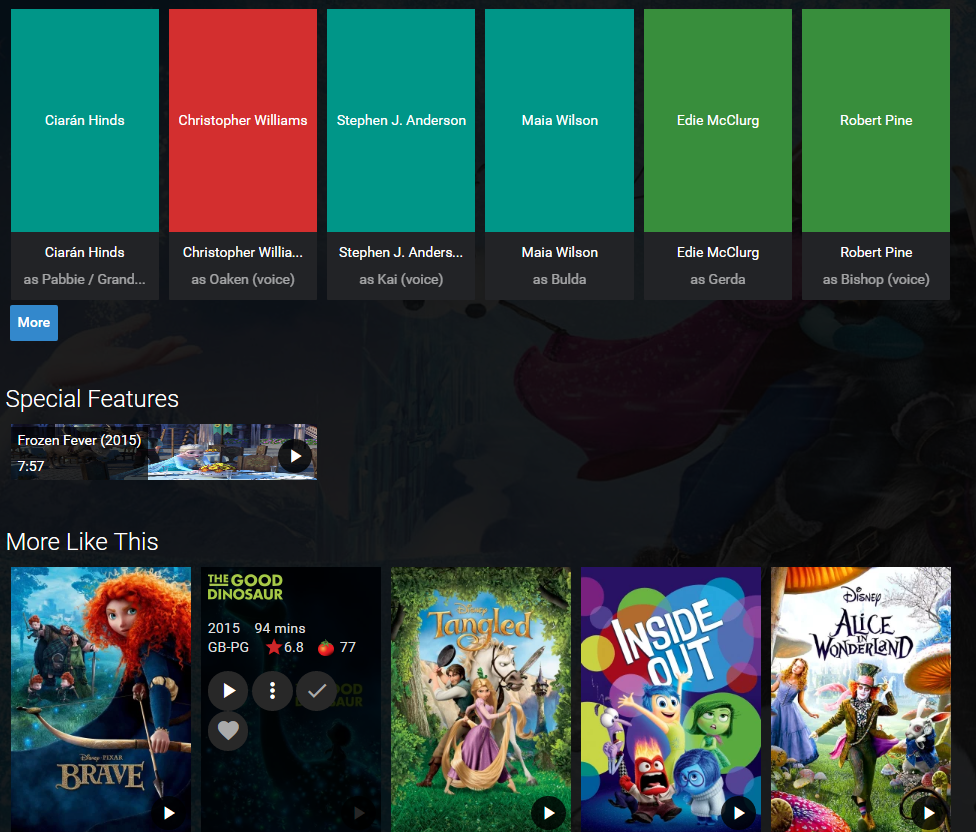This screenshot has width=976, height=832.
Task: Open the Tangled movie poster
Action: click(x=481, y=699)
